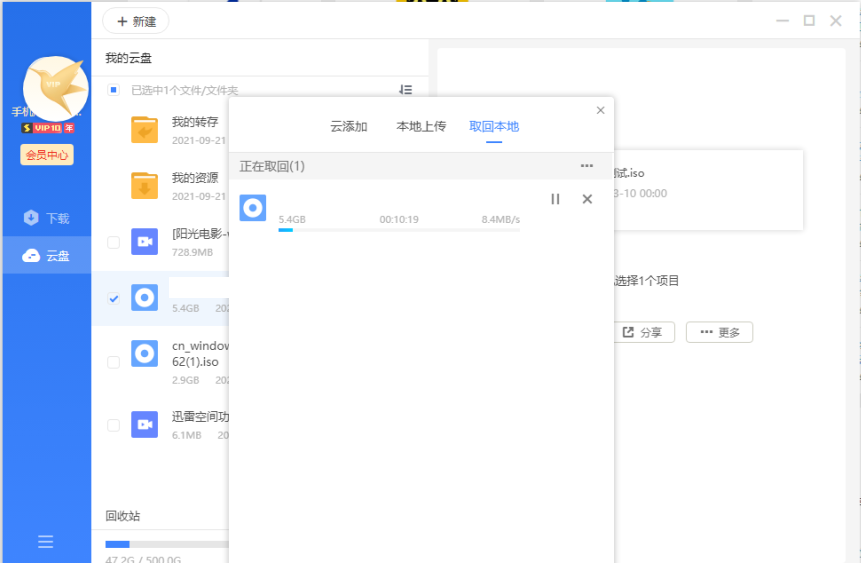Open the file list sort options
Image resolution: width=861 pixels, height=563 pixels.
(405, 90)
